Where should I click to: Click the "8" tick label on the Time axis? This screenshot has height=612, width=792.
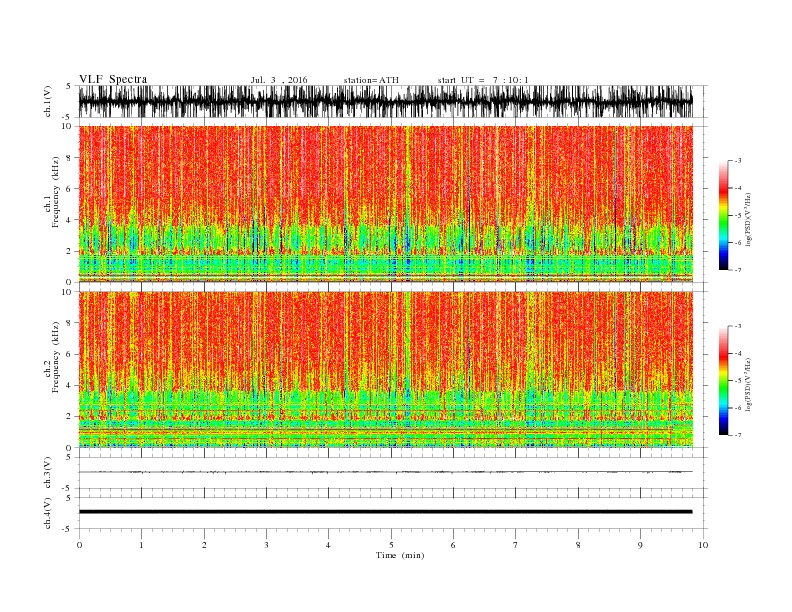(578, 545)
